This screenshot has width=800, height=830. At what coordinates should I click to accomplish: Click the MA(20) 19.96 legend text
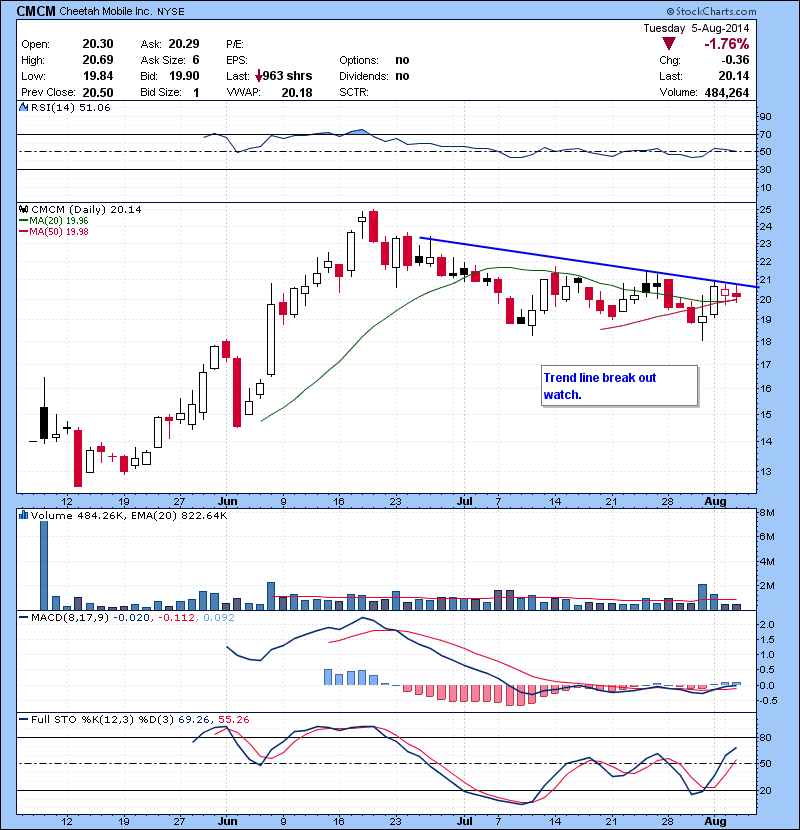pyautogui.click(x=59, y=221)
